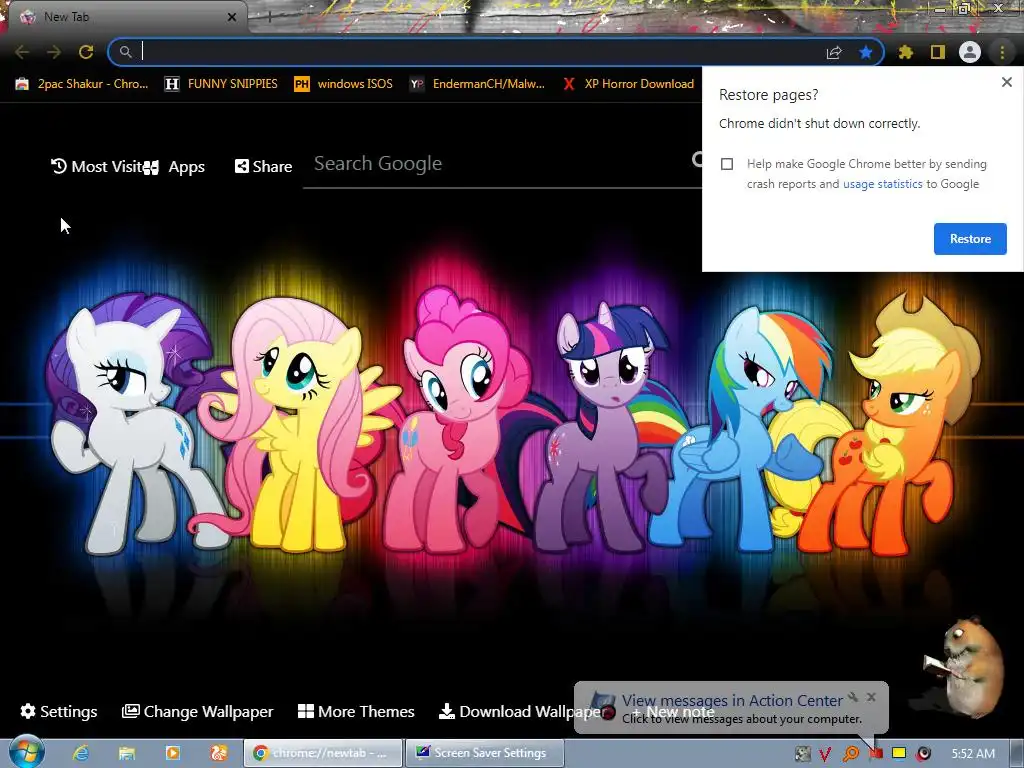The height and width of the screenshot is (768, 1024).
Task: Click the red speaker tray icon
Action: (x=923, y=754)
